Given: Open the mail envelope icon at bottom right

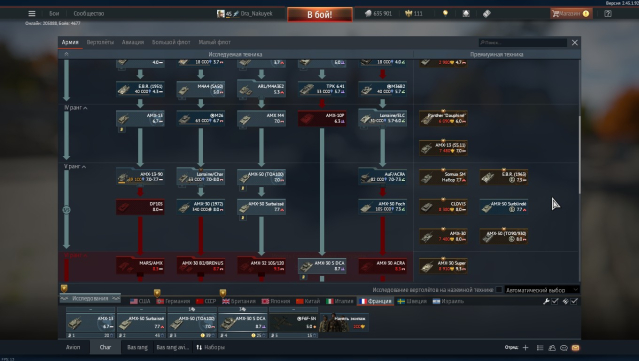Looking at the screenshot, I should pyautogui.click(x=575, y=348).
